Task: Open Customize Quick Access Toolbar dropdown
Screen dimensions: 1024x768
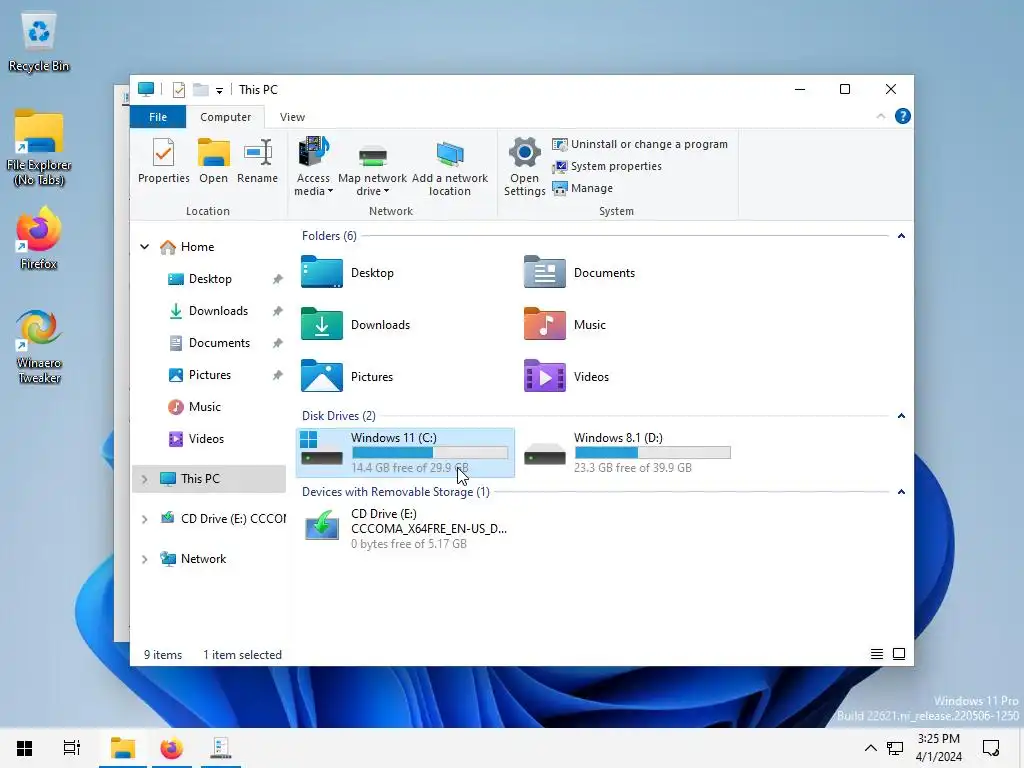Action: (x=219, y=90)
